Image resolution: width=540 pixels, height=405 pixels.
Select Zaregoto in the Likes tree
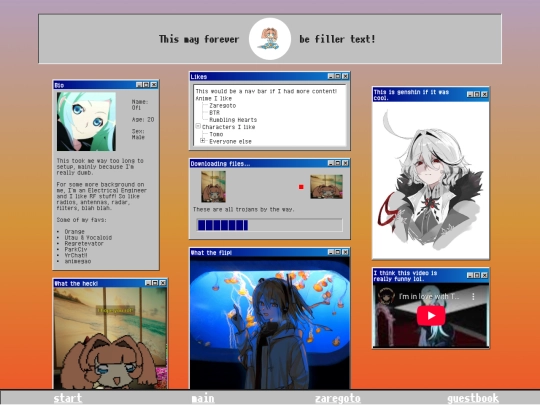(222, 106)
